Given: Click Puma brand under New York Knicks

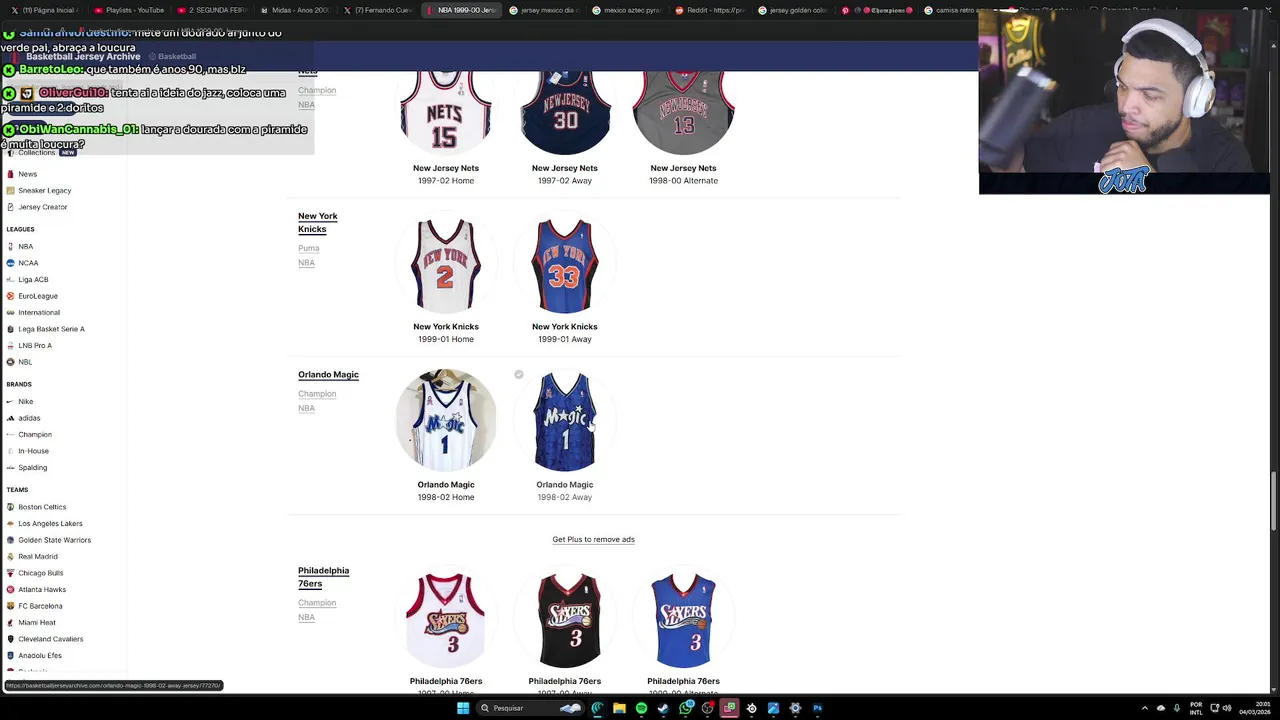Looking at the screenshot, I should pyautogui.click(x=308, y=248).
